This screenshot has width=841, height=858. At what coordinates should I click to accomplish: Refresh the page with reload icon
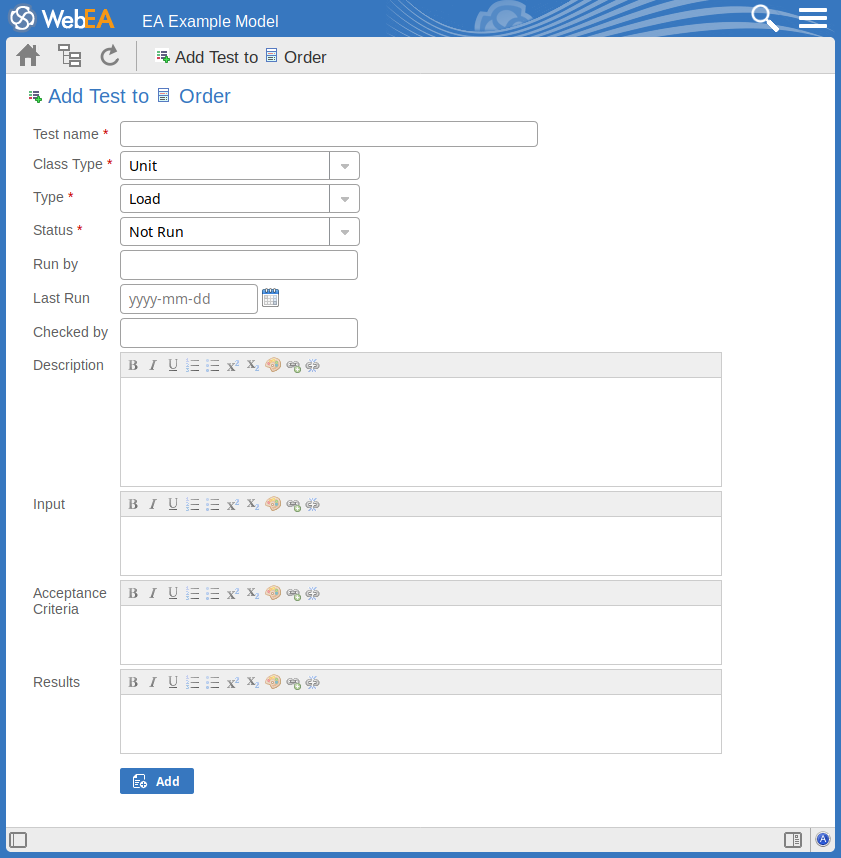tap(110, 56)
